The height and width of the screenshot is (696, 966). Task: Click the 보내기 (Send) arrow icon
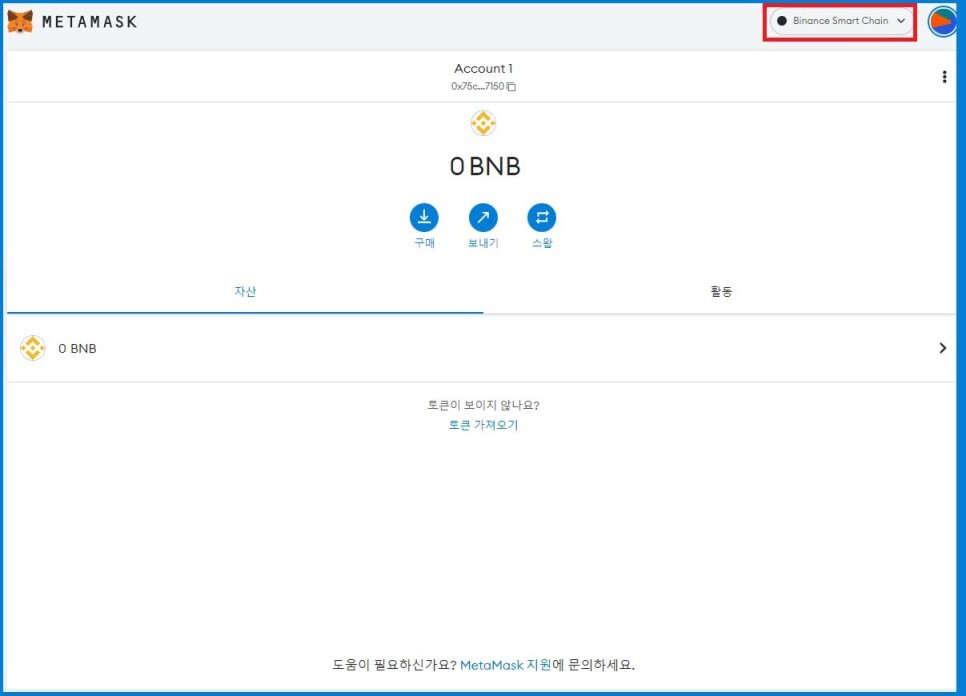tap(483, 217)
